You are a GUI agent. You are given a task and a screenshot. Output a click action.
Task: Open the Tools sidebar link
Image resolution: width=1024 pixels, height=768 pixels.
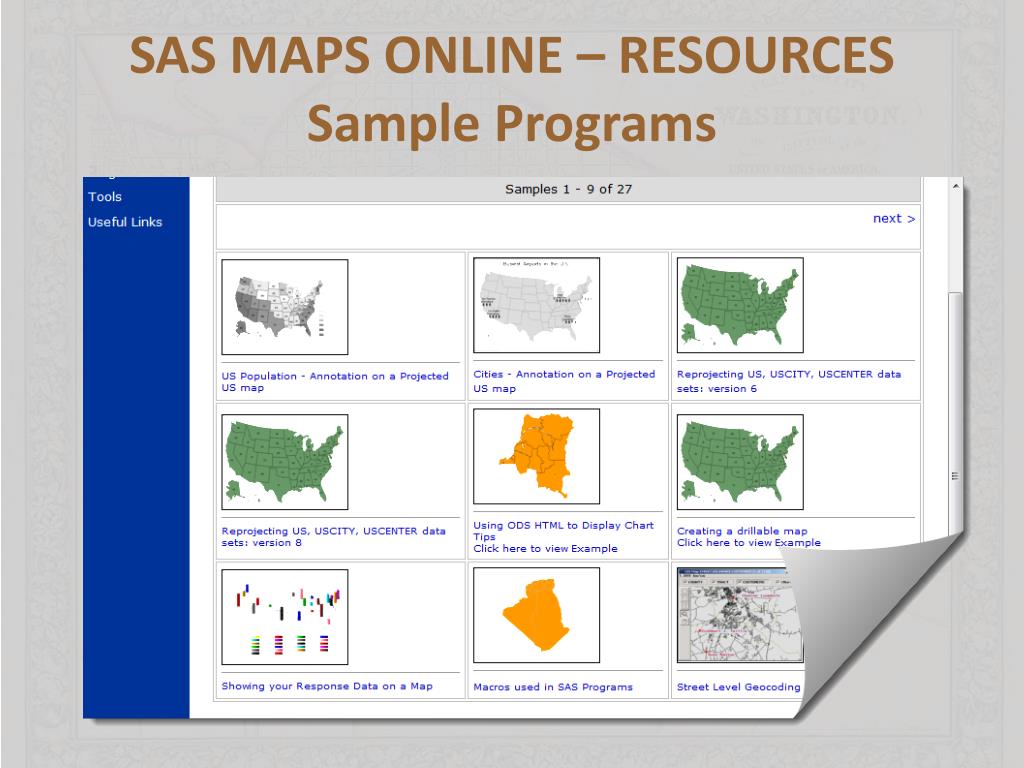(x=105, y=197)
